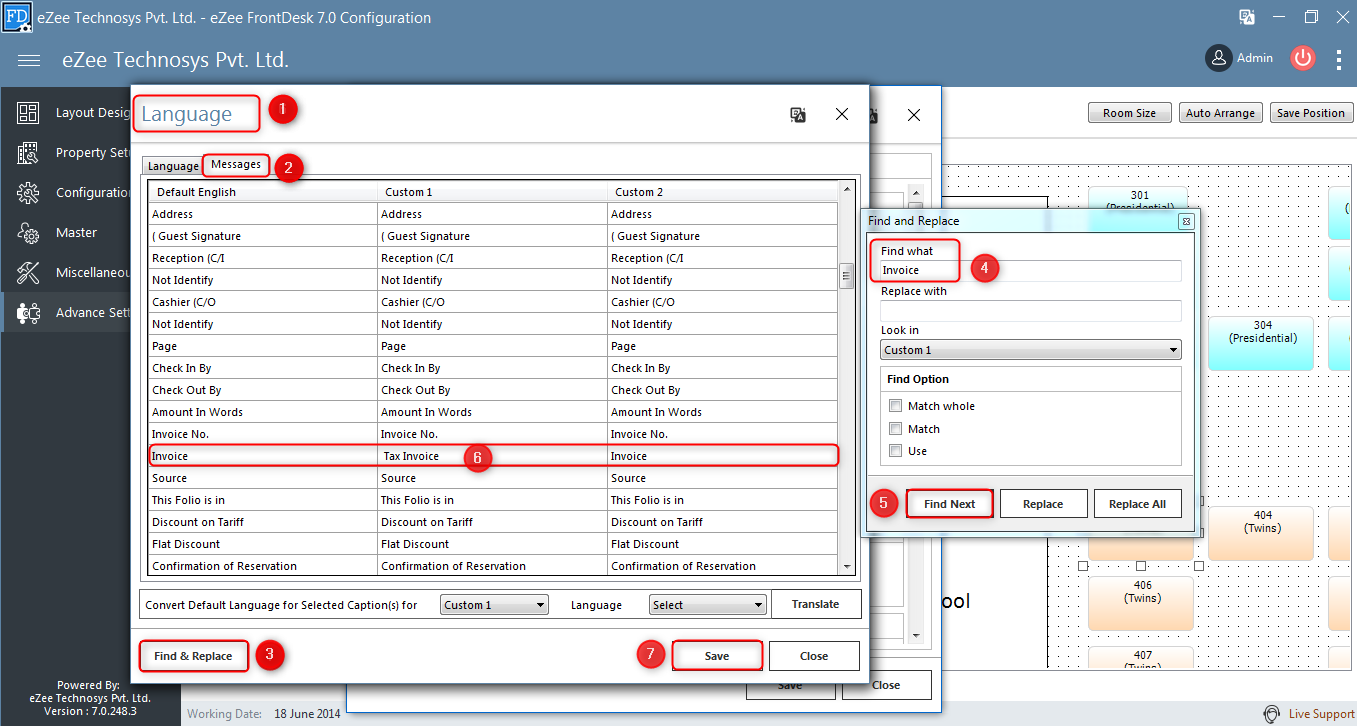The image size is (1357, 726).
Task: Click the messages table vertical scrollbar thumb
Action: tap(846, 275)
